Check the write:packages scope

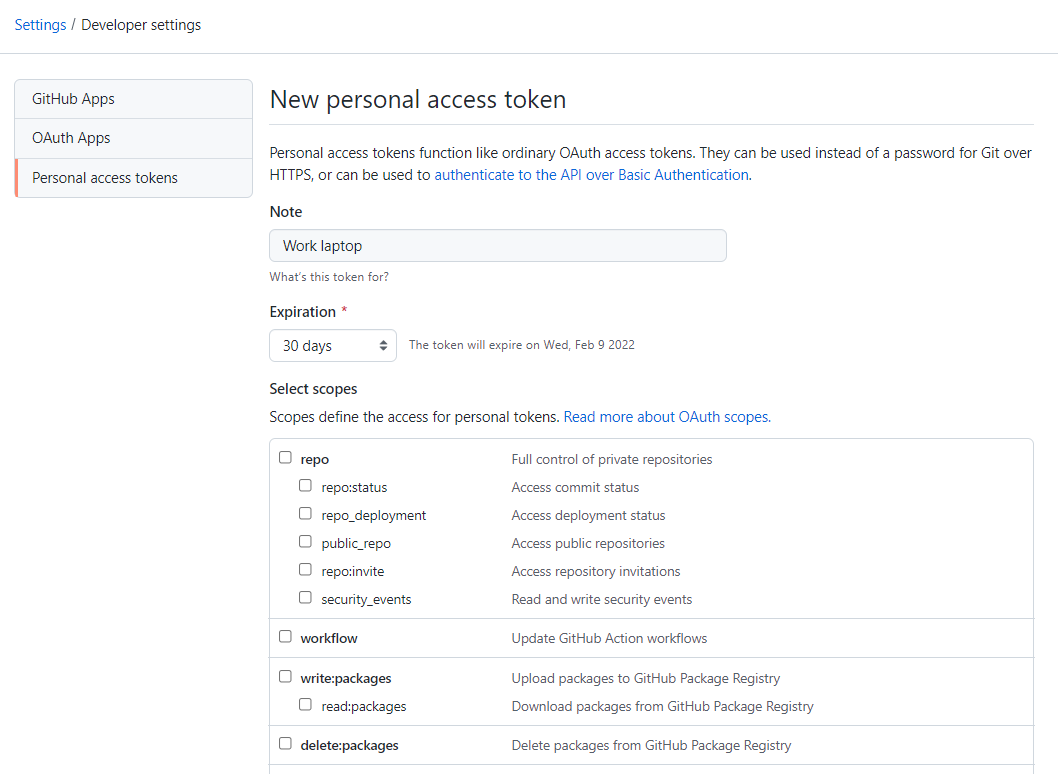(x=285, y=676)
